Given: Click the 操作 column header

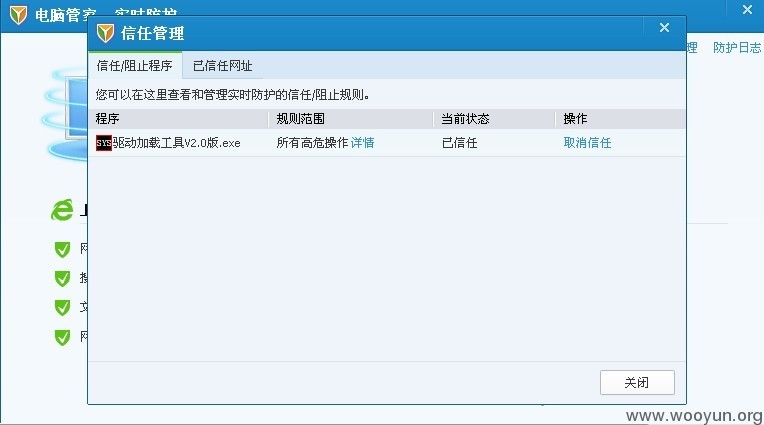Looking at the screenshot, I should tap(575, 119).
